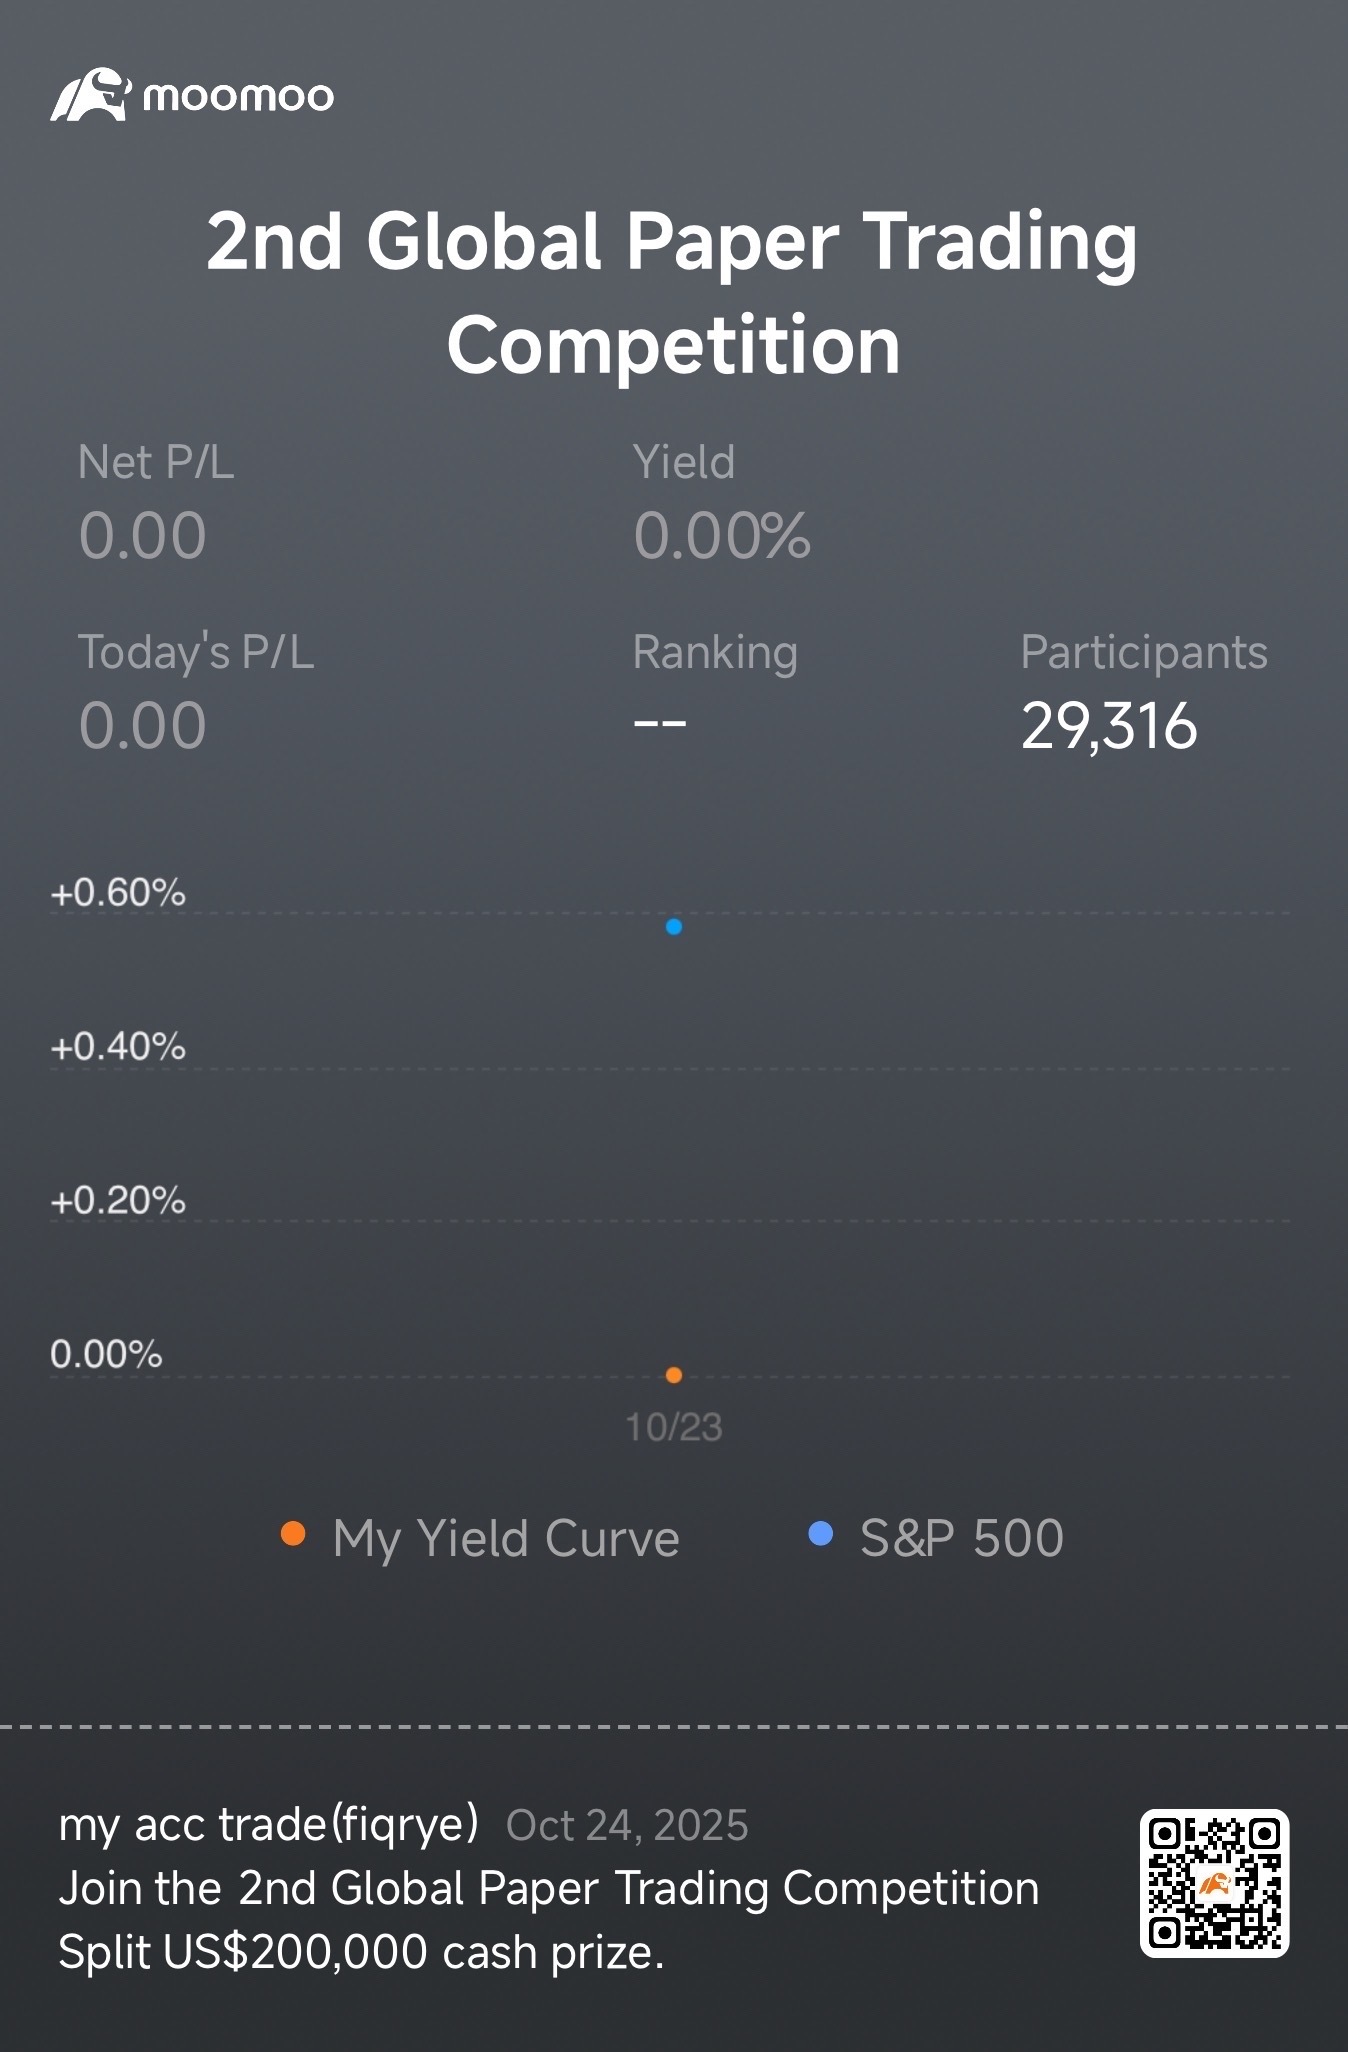Viewport: 1348px width, 2052px height.
Task: Toggle the S&P 500 legend label
Action: [962, 1537]
